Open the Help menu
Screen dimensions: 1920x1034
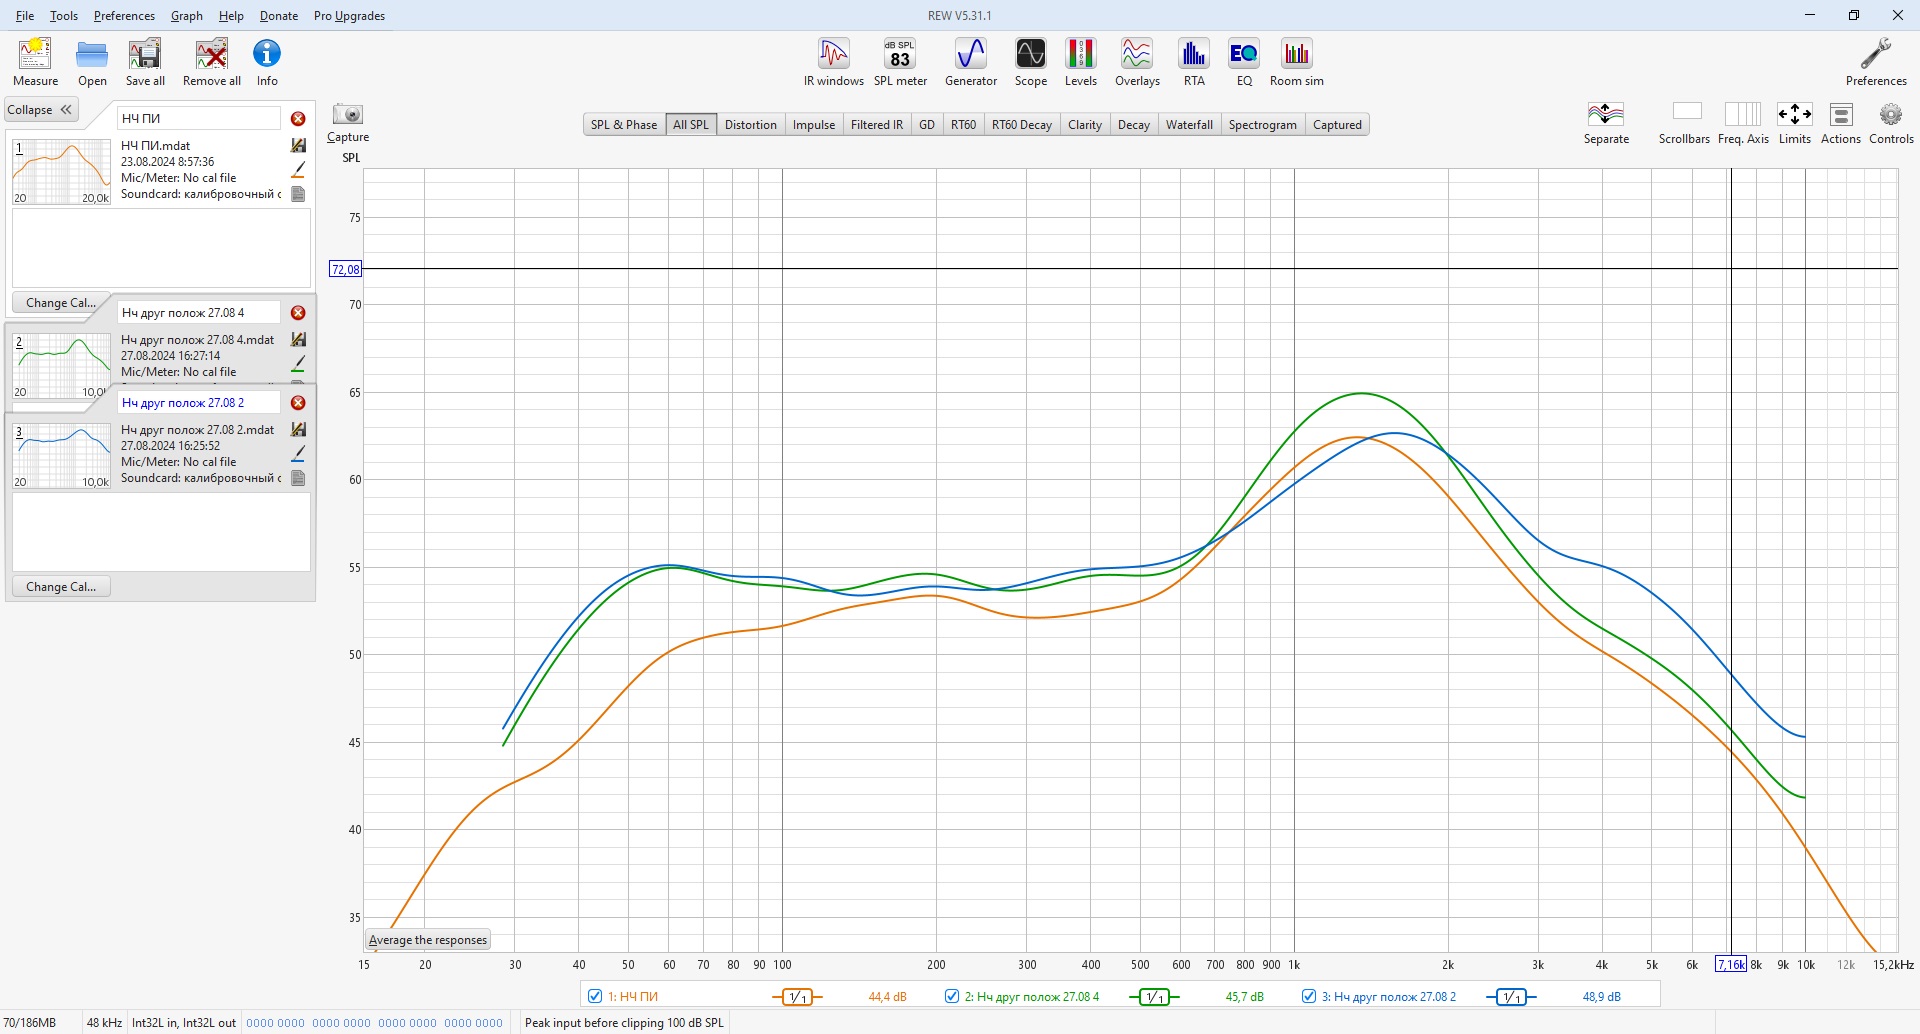231,16
